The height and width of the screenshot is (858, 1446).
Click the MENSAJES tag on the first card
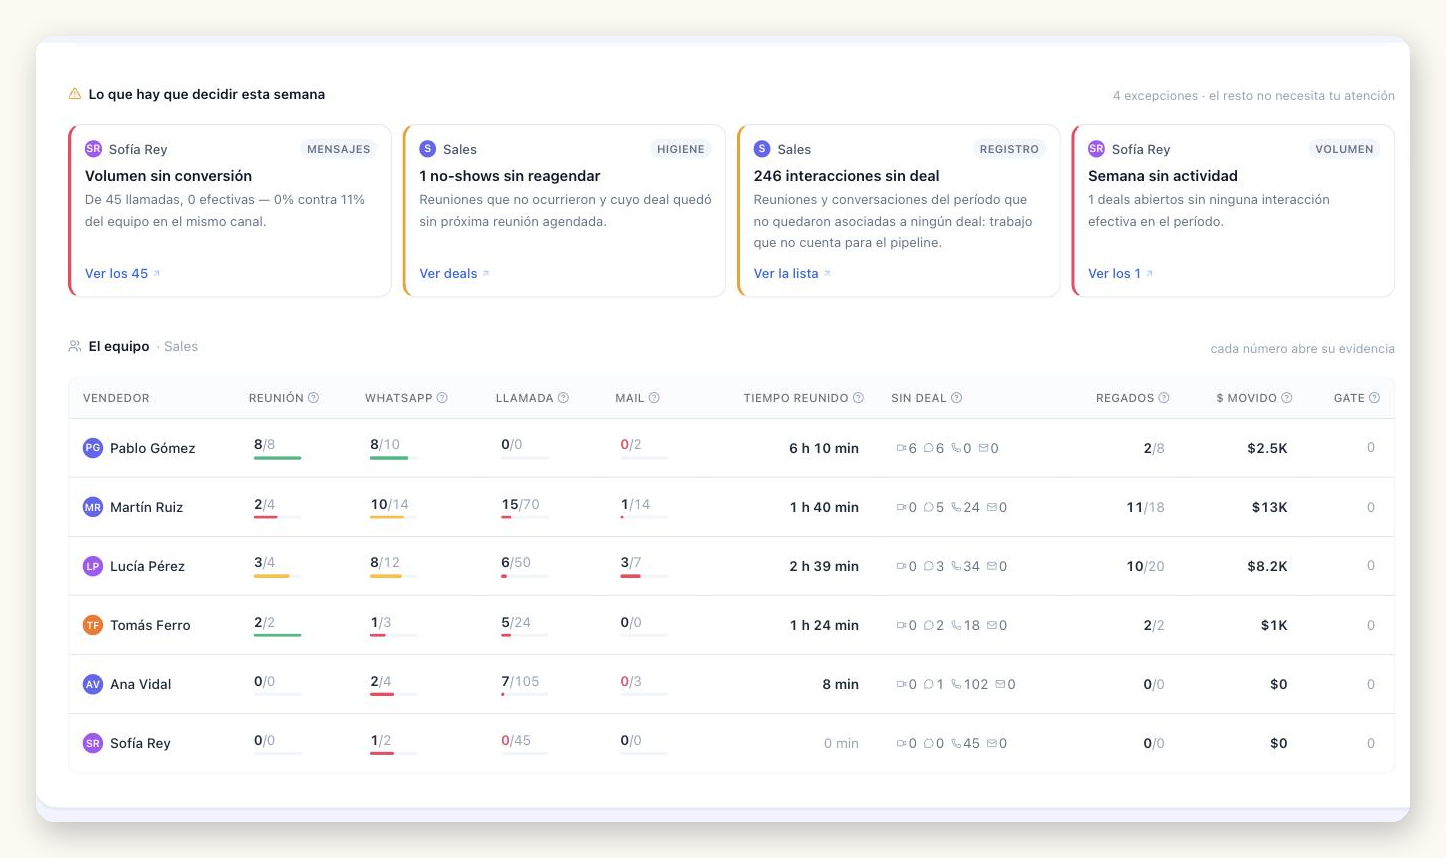point(338,149)
